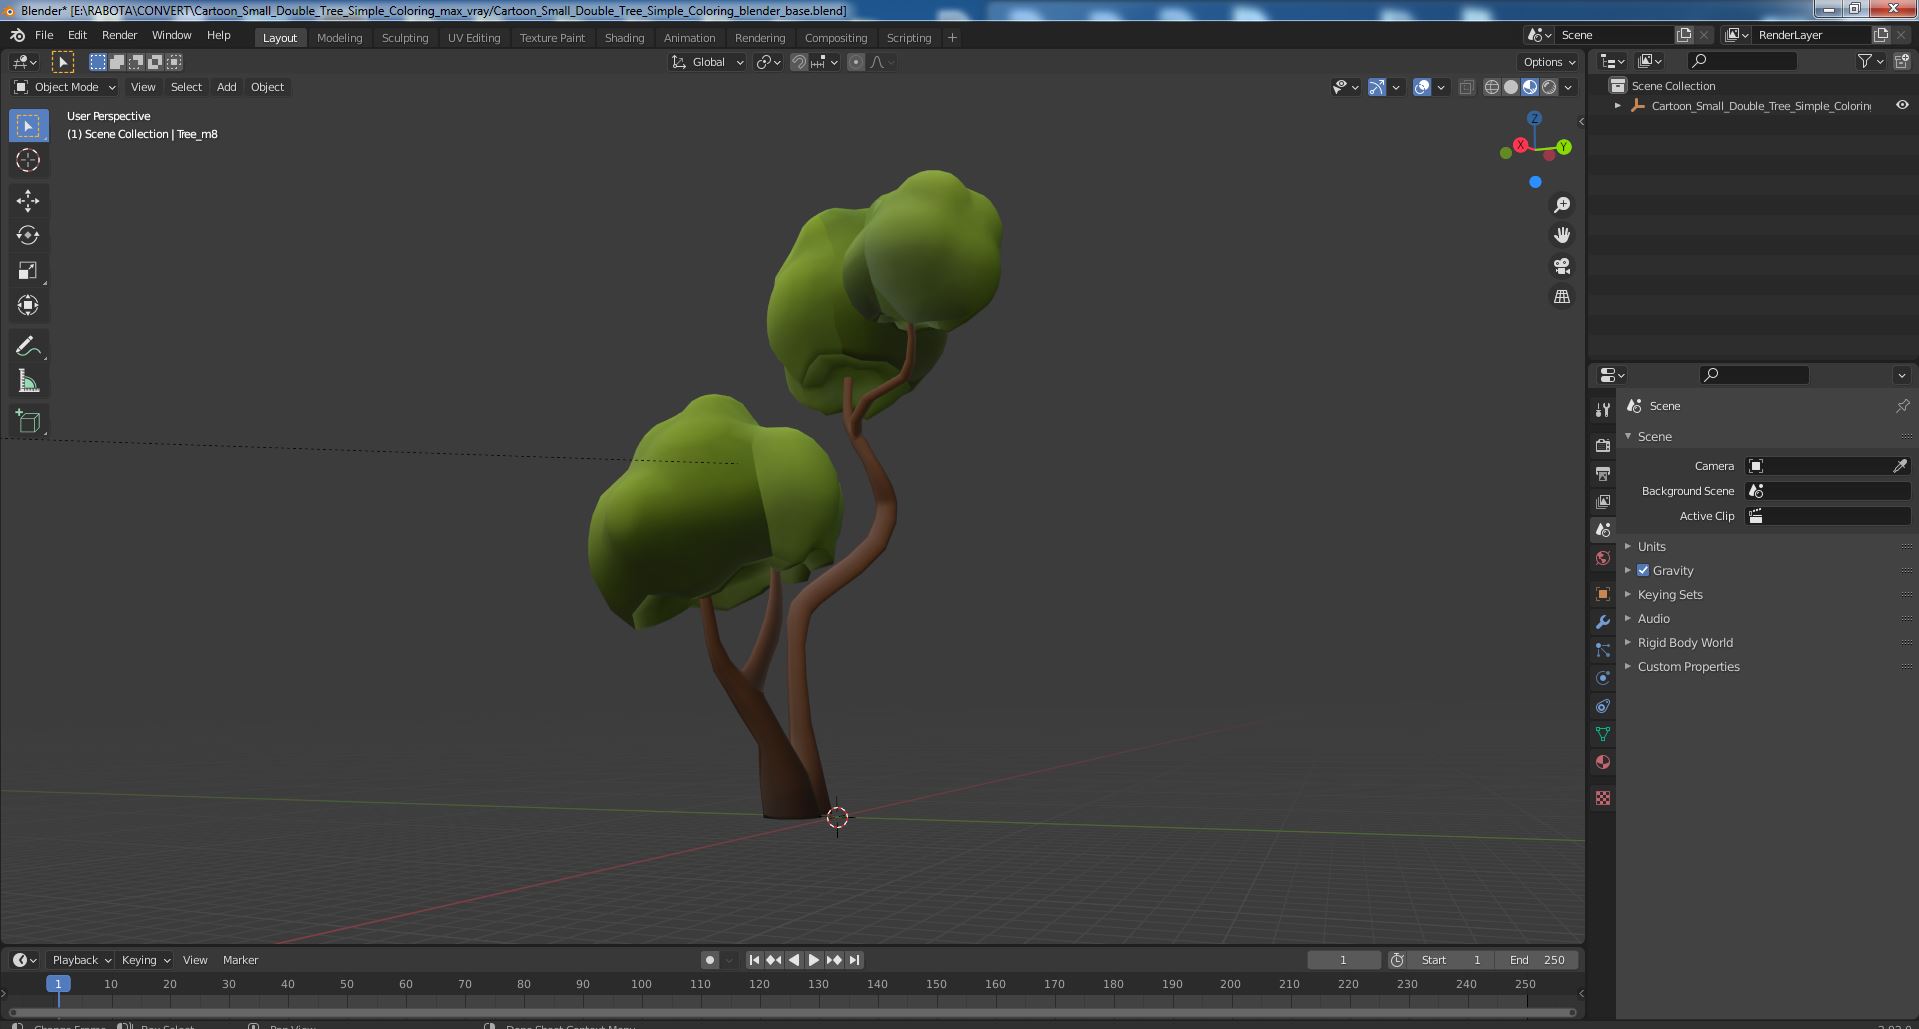Switch to the UV Editing workspace tab
The height and width of the screenshot is (1029, 1919).
click(474, 38)
